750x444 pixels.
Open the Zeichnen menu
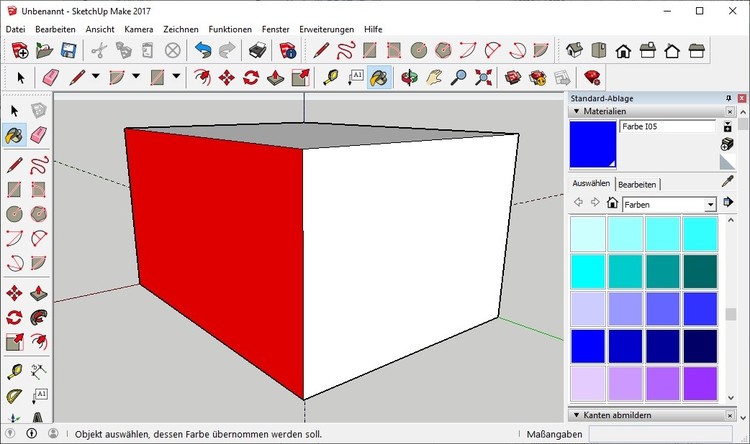pyautogui.click(x=181, y=29)
